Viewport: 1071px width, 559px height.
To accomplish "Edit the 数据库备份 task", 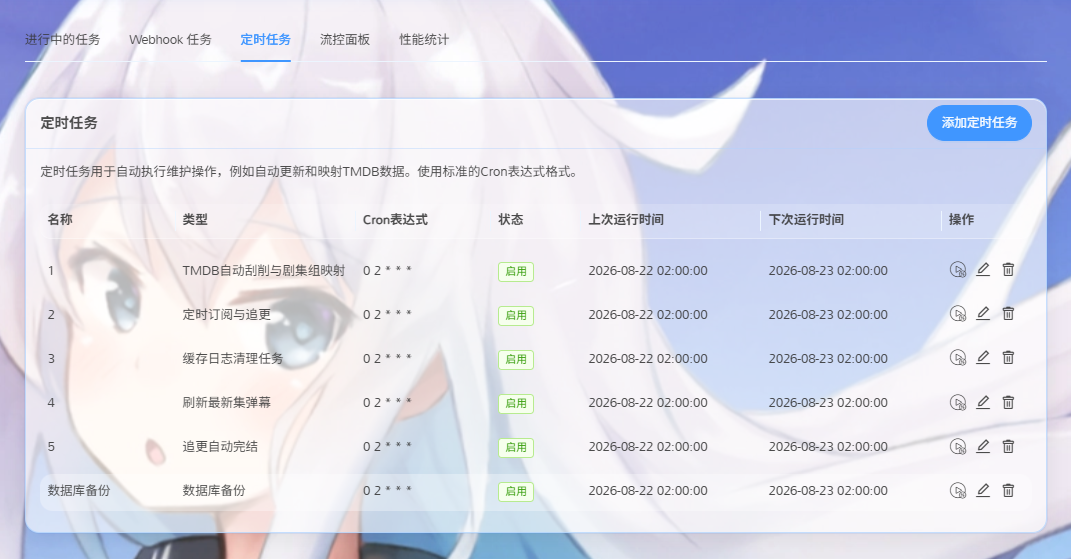I will (983, 490).
